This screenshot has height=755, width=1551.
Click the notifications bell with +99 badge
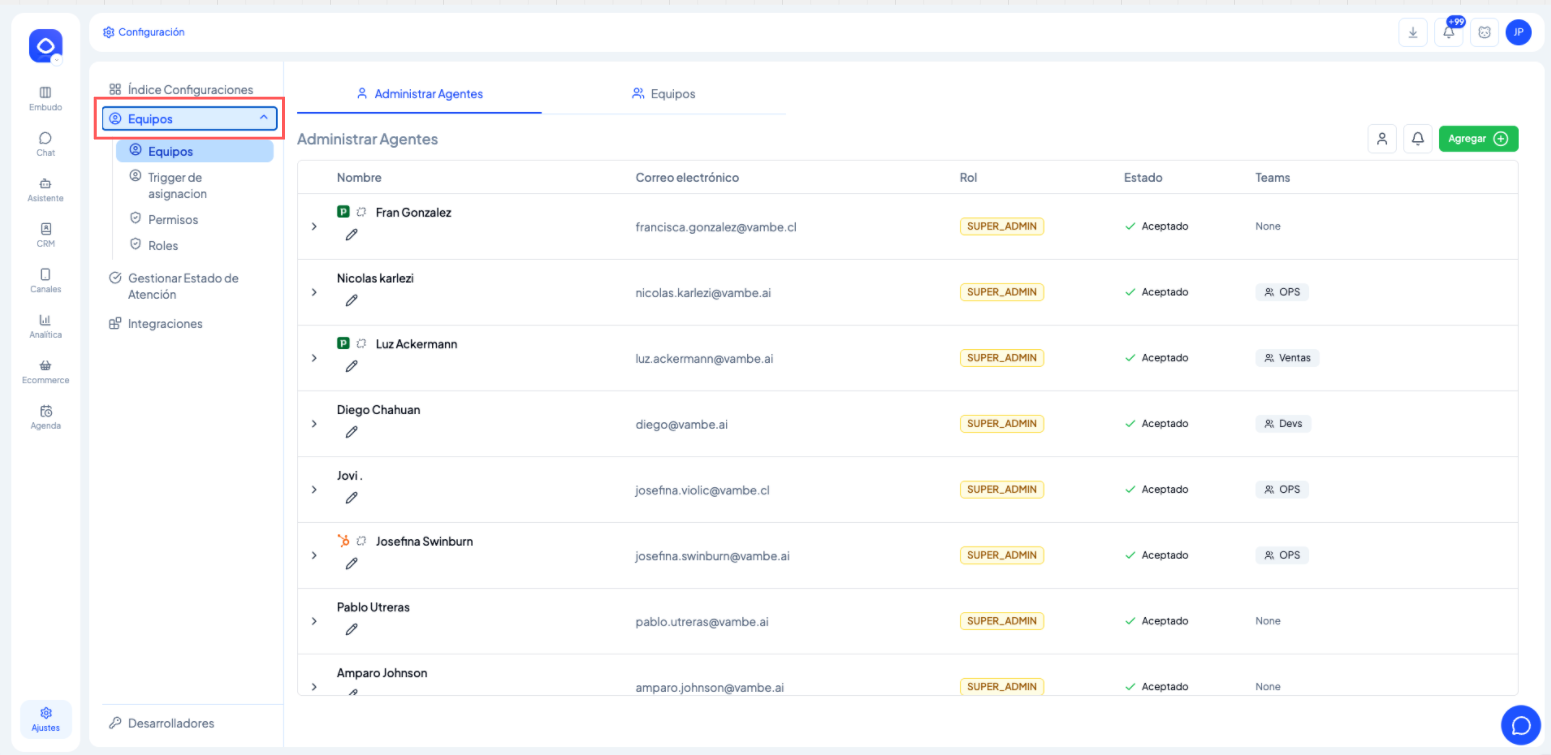pyautogui.click(x=1448, y=33)
